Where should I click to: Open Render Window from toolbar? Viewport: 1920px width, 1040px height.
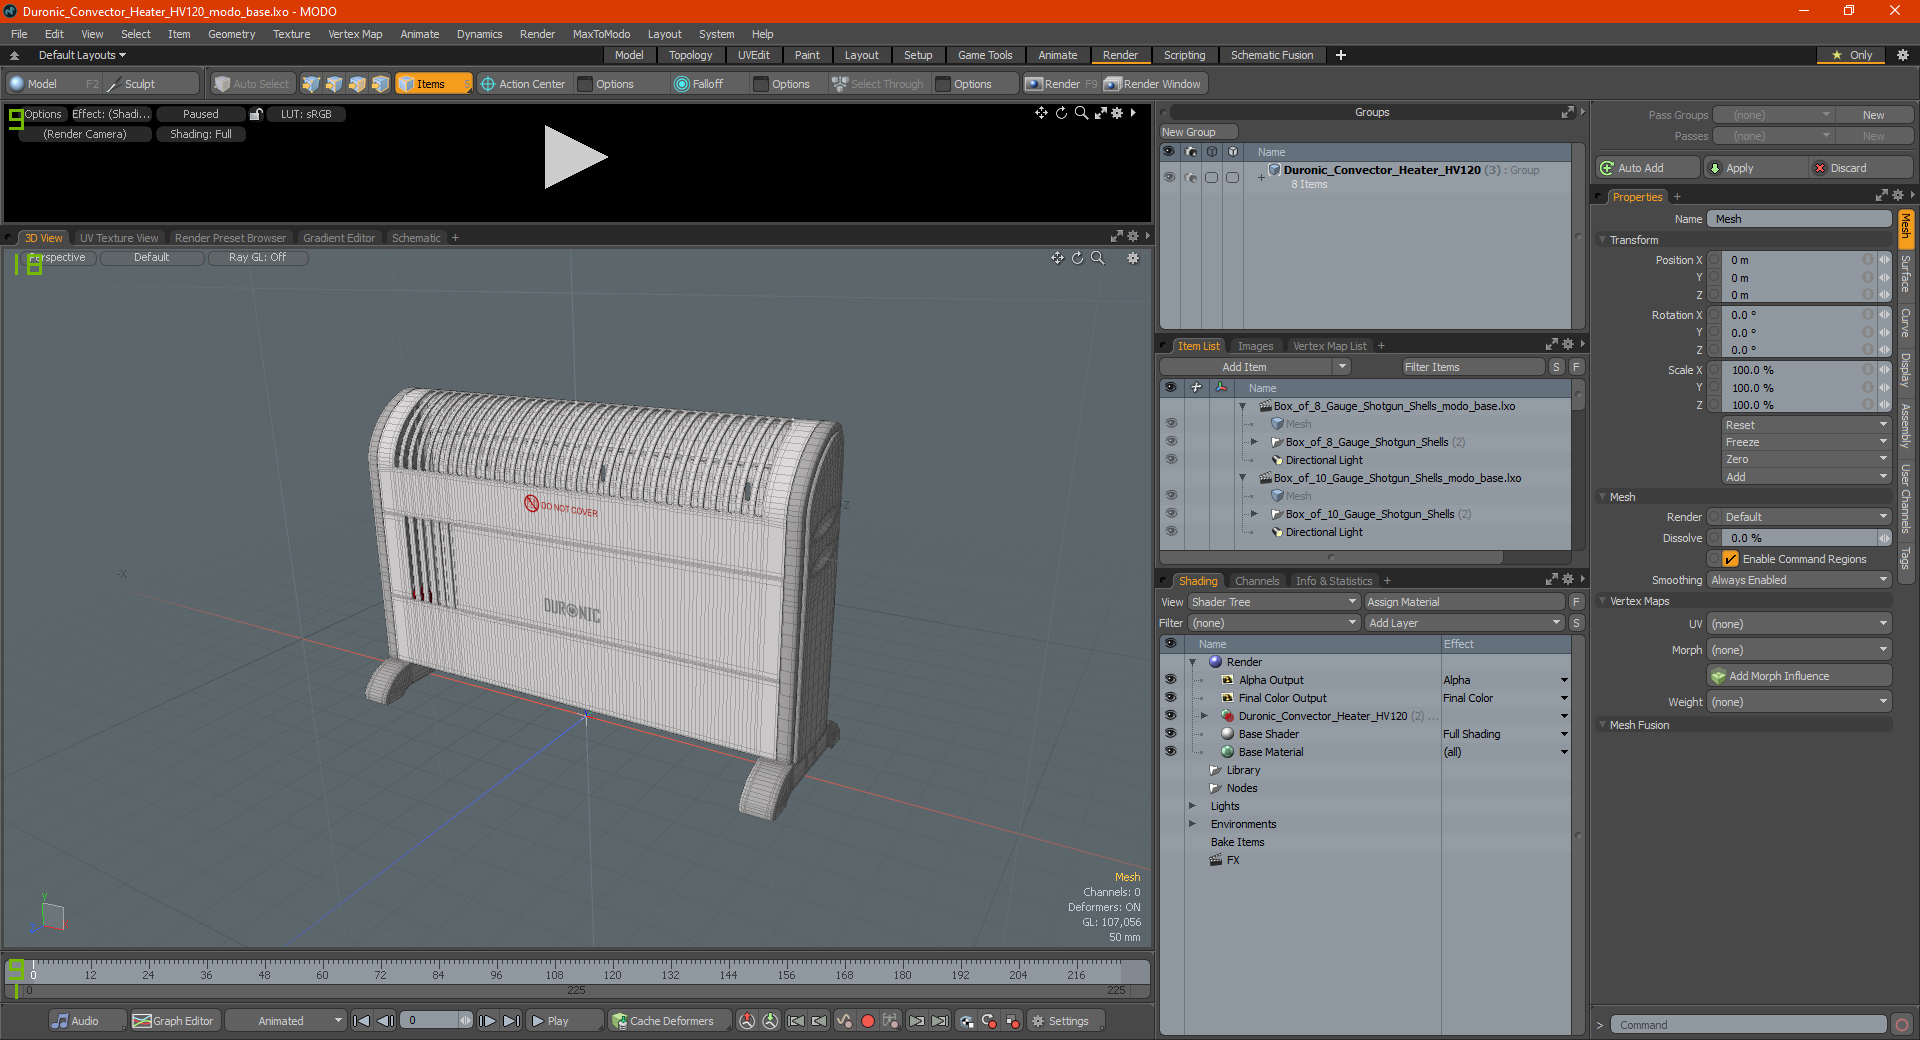[1153, 84]
